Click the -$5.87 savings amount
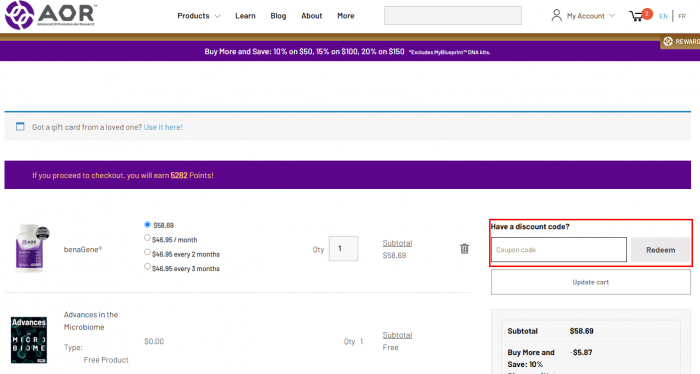The width and height of the screenshot is (700, 374). click(581, 353)
